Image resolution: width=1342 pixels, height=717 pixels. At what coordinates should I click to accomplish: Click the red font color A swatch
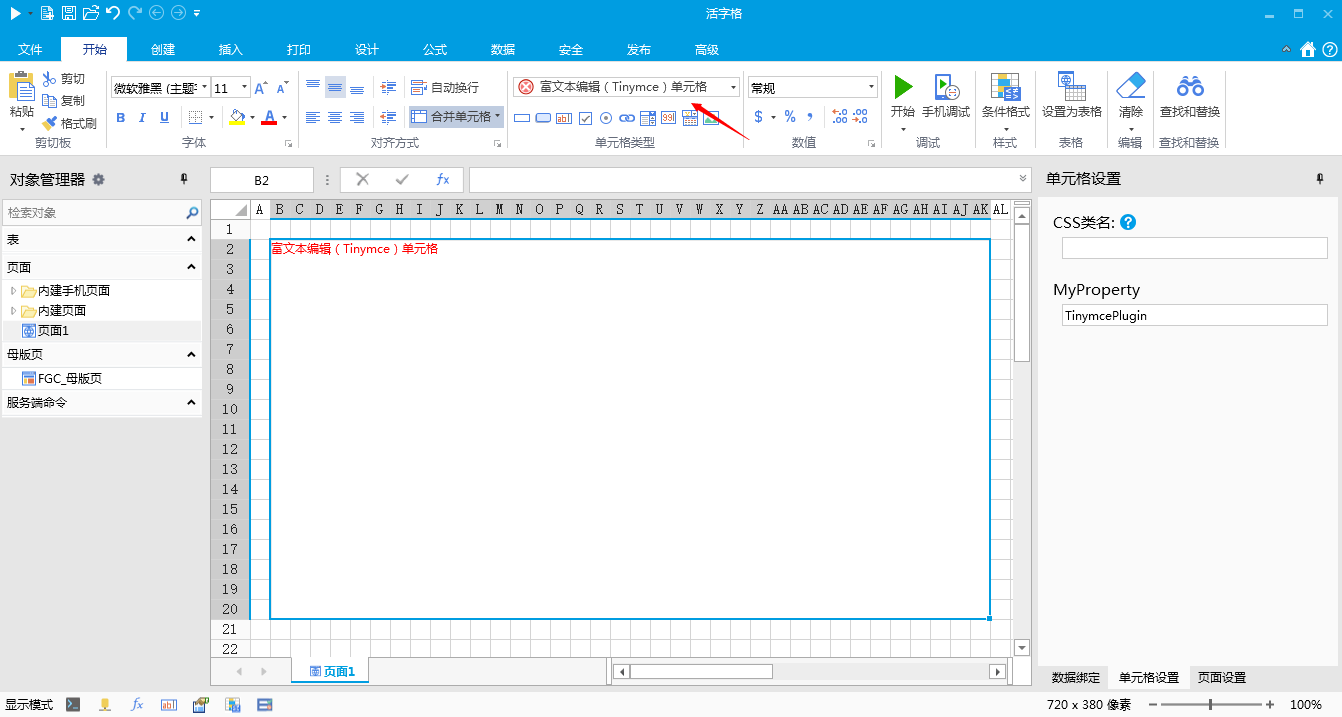(269, 117)
